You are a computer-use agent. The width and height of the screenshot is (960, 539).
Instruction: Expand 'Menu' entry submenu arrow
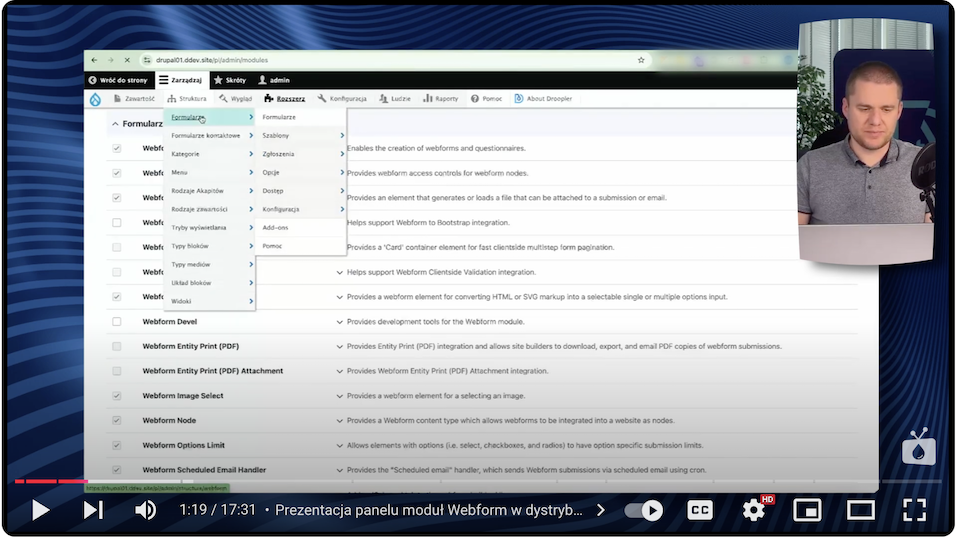251,172
